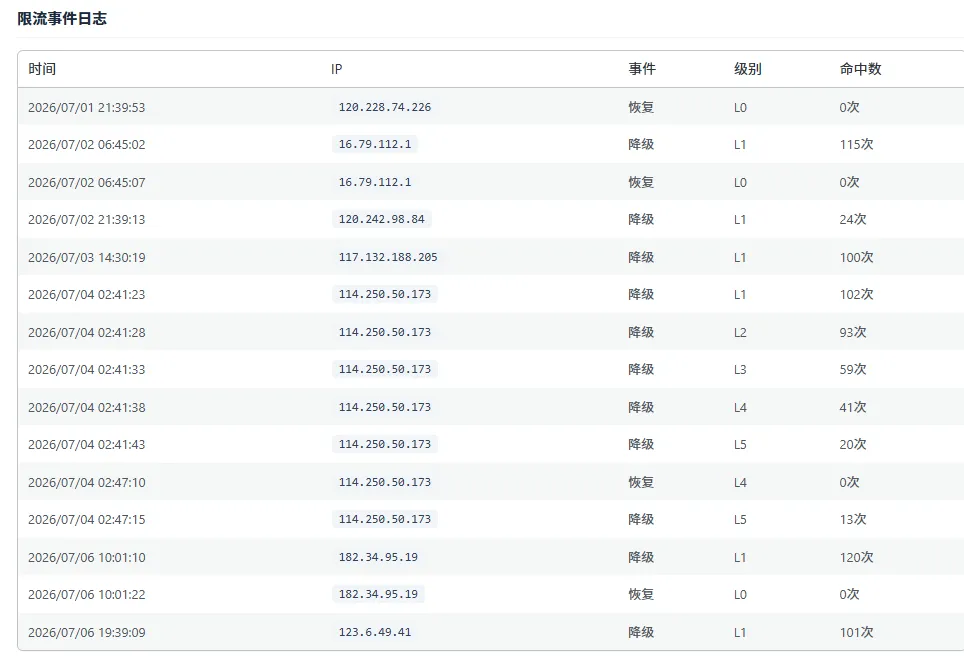Click L5 level in 02:47:15 row
The height and width of the screenshot is (657, 964).
[740, 519]
